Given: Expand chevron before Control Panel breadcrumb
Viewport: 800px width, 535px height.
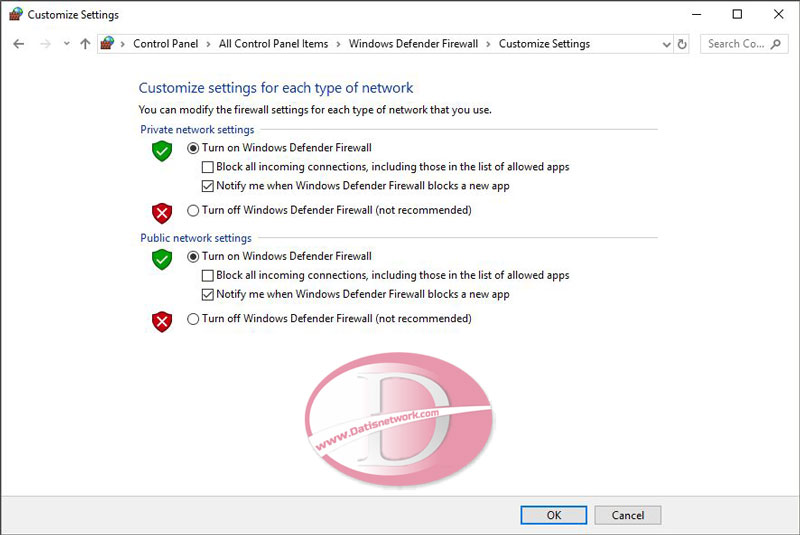Looking at the screenshot, I should [122, 44].
